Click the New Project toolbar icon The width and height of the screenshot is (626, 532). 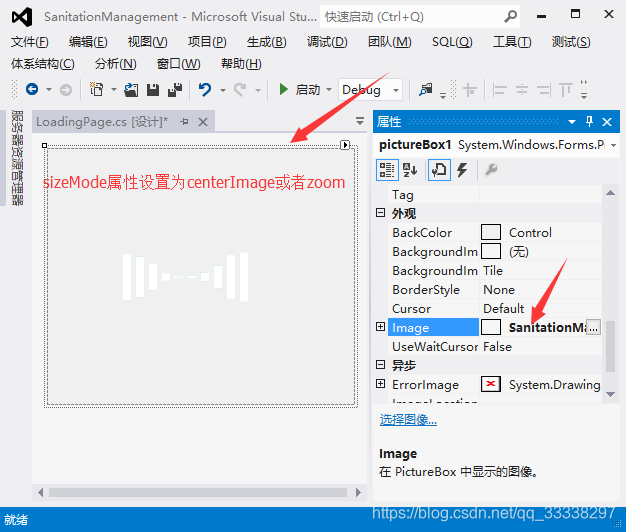click(96, 89)
